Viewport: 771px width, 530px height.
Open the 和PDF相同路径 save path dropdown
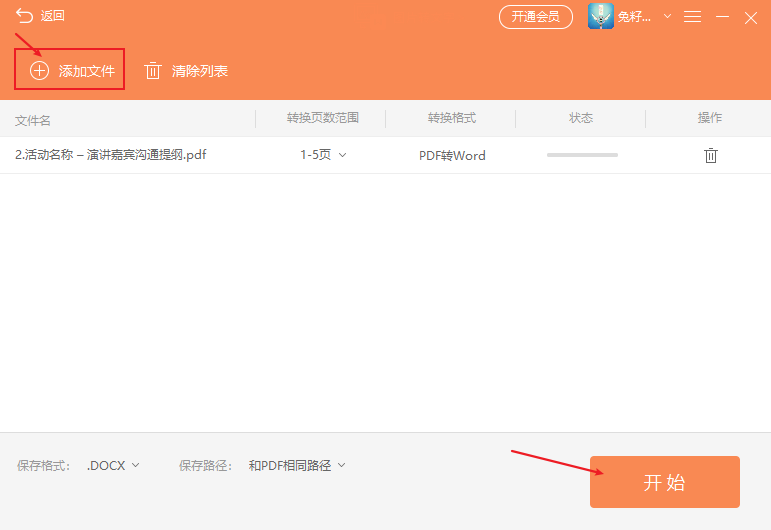point(297,466)
